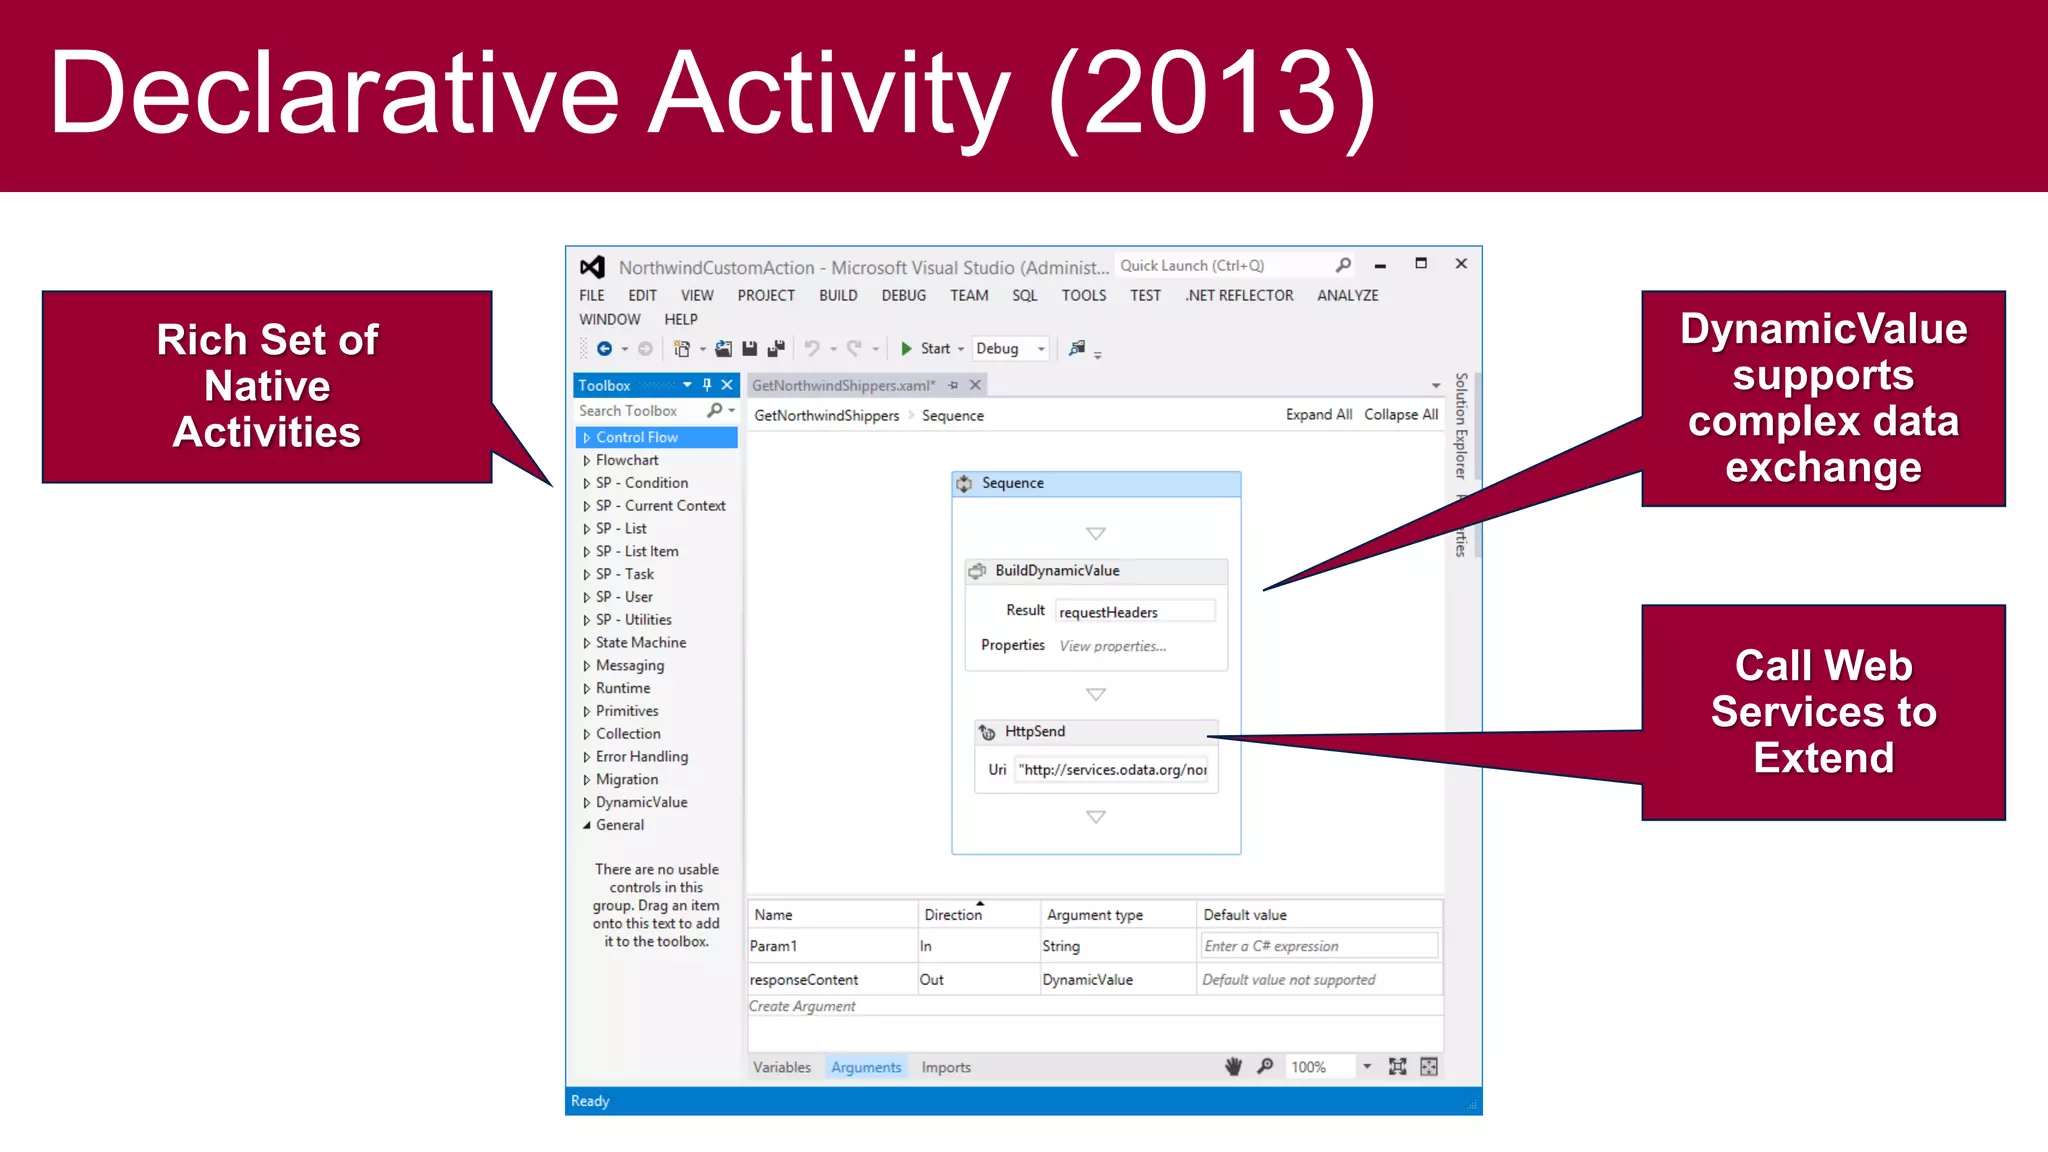Open the Start button dropdown arrow
Viewport: 2048px width, 1152px height.
point(961,349)
